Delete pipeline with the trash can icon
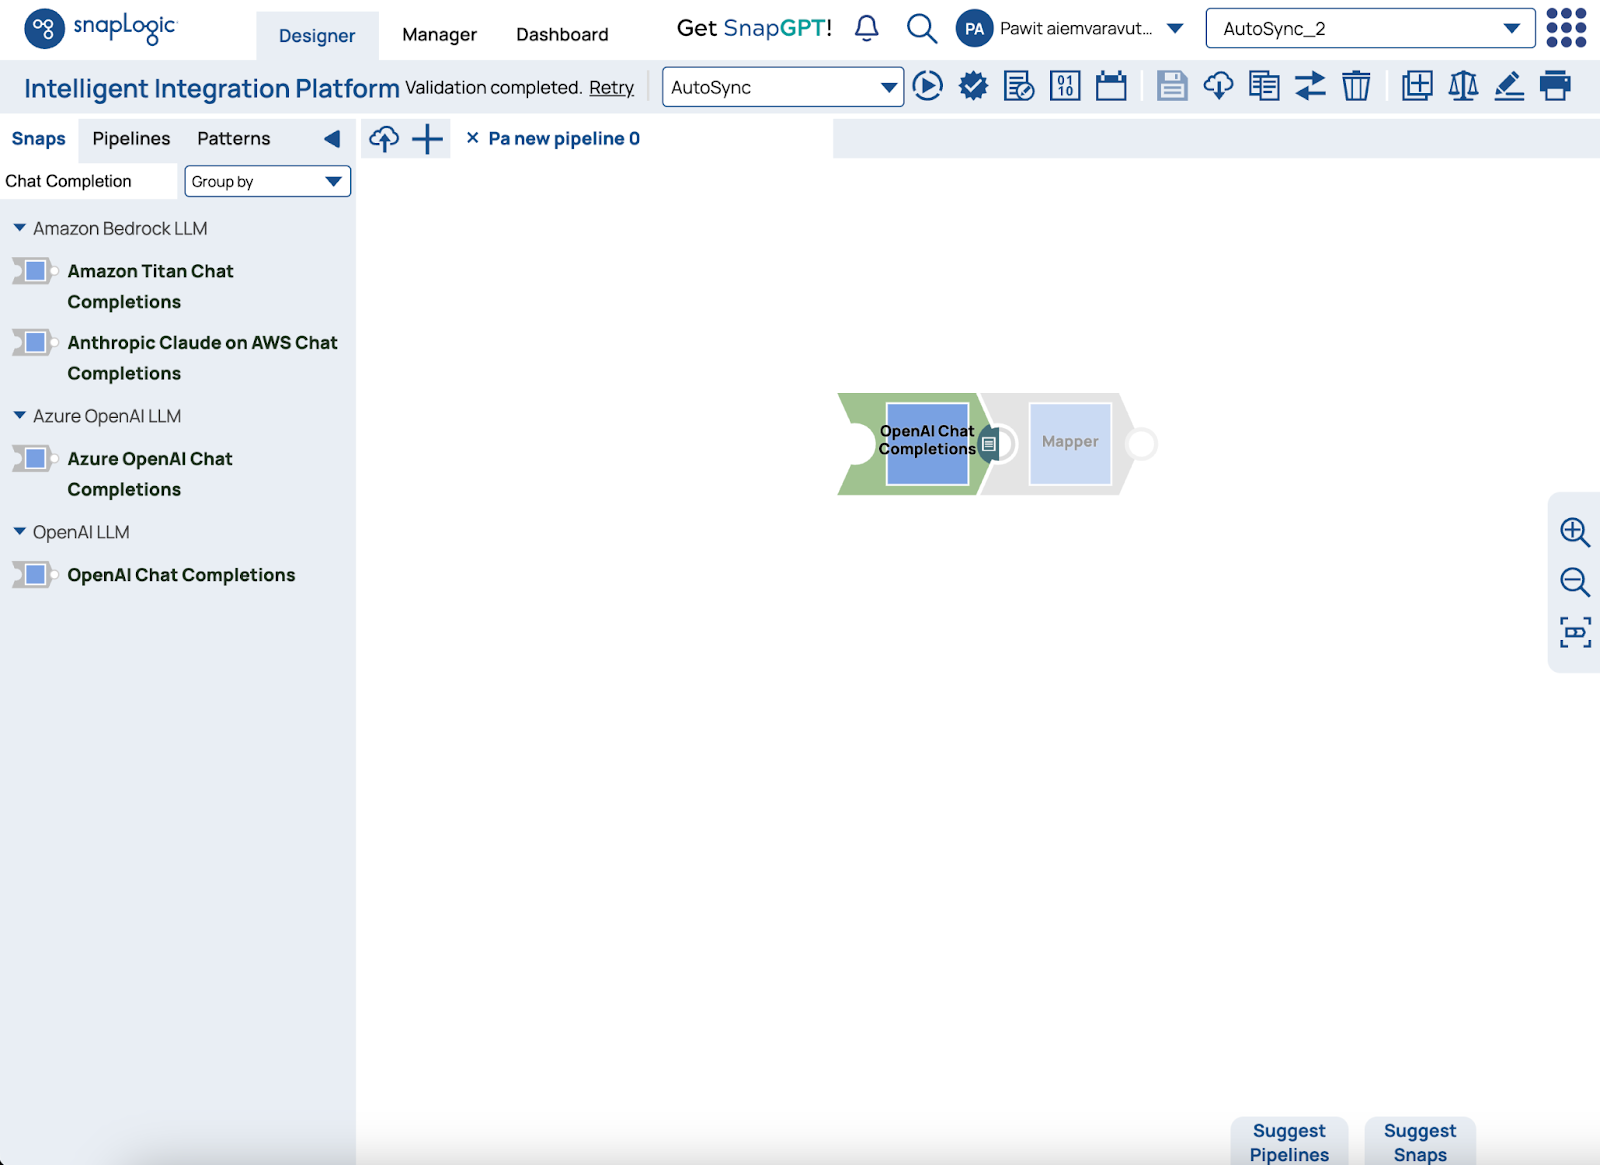Image resolution: width=1600 pixels, height=1165 pixels. 1356,86
